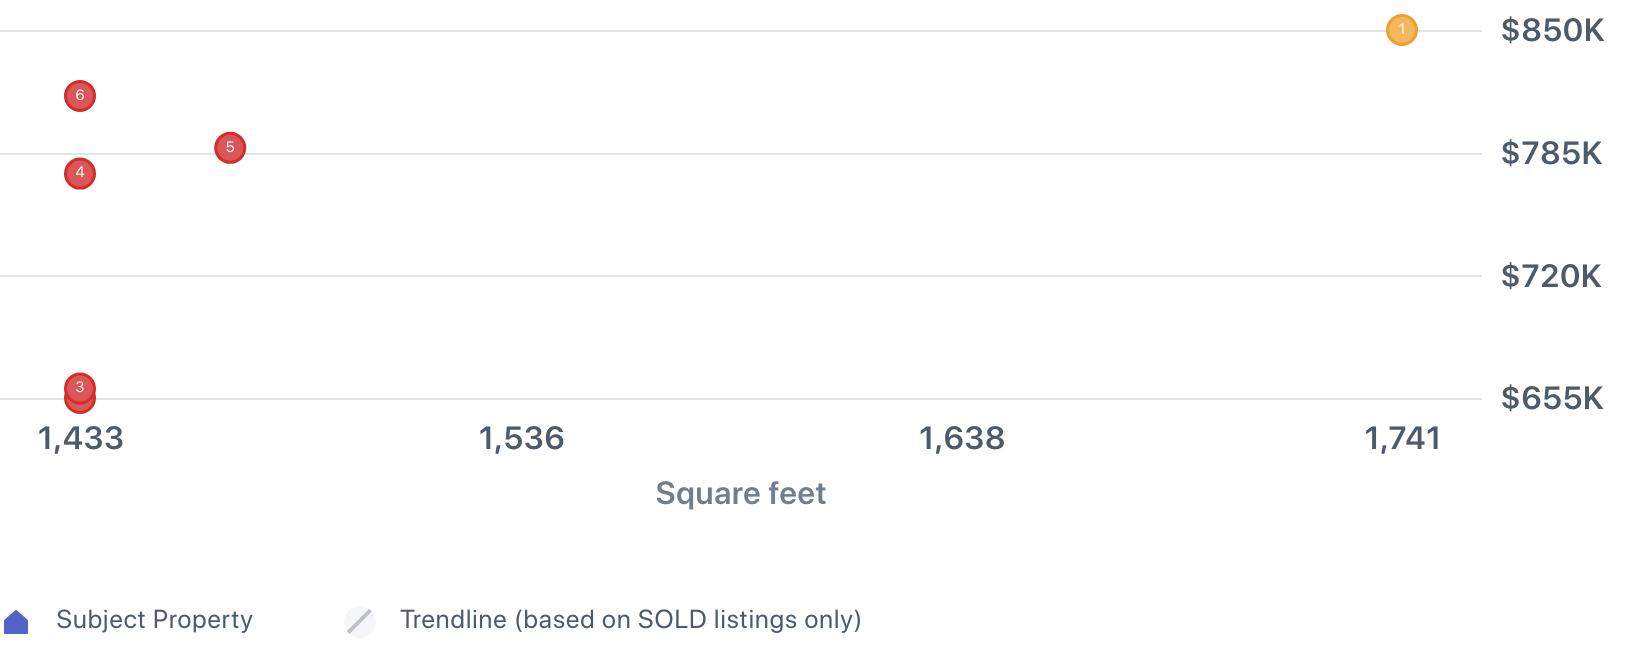Toggle Trendline (based on SOLD listings only)
The image size is (1632, 650).
point(630,620)
